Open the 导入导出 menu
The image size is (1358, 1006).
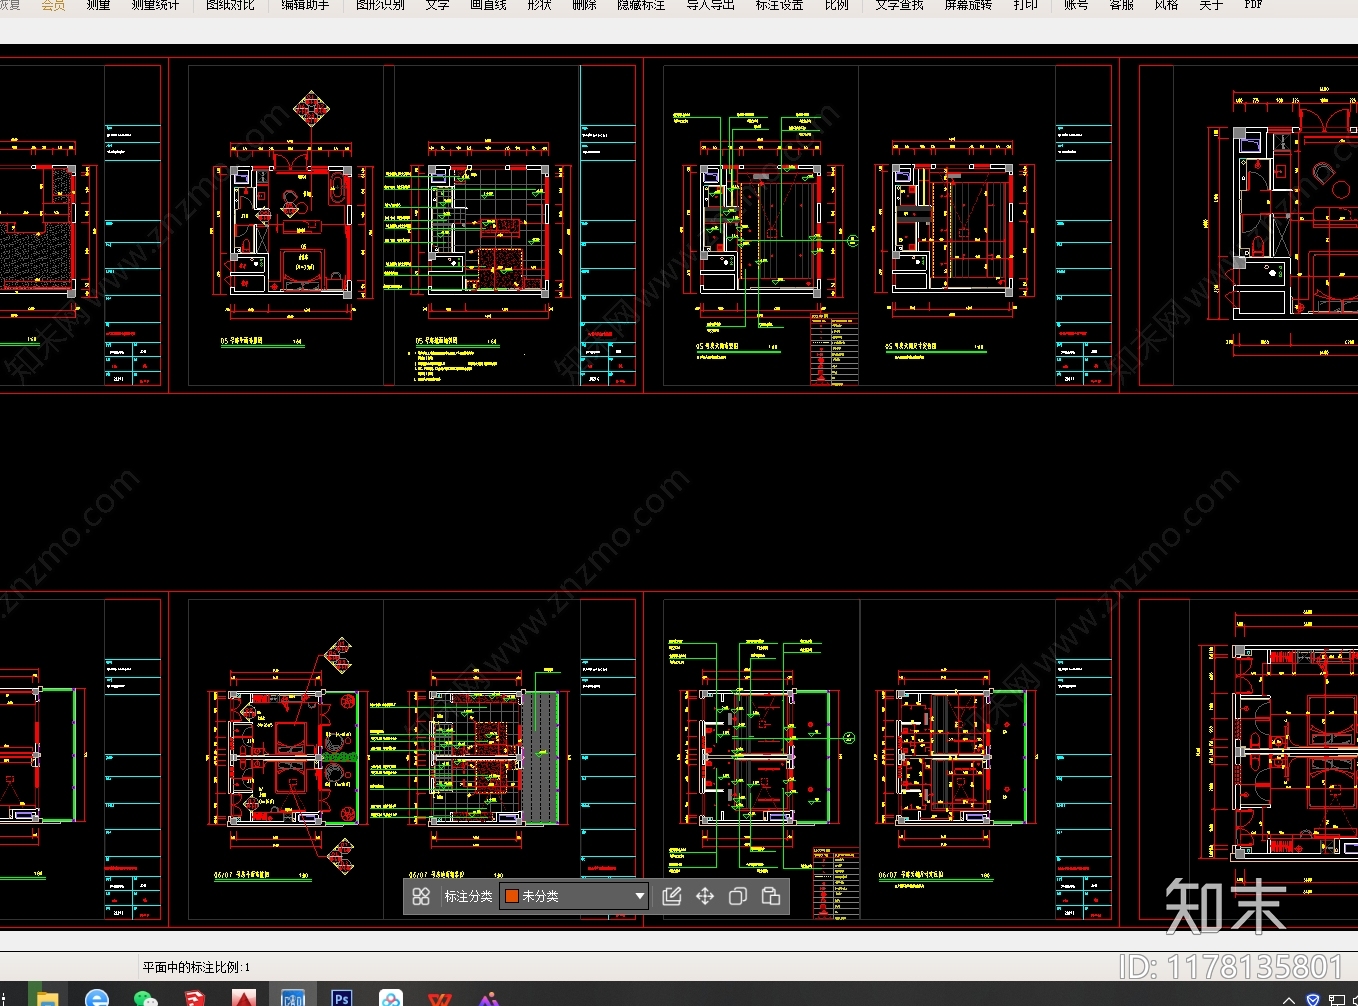[710, 5]
